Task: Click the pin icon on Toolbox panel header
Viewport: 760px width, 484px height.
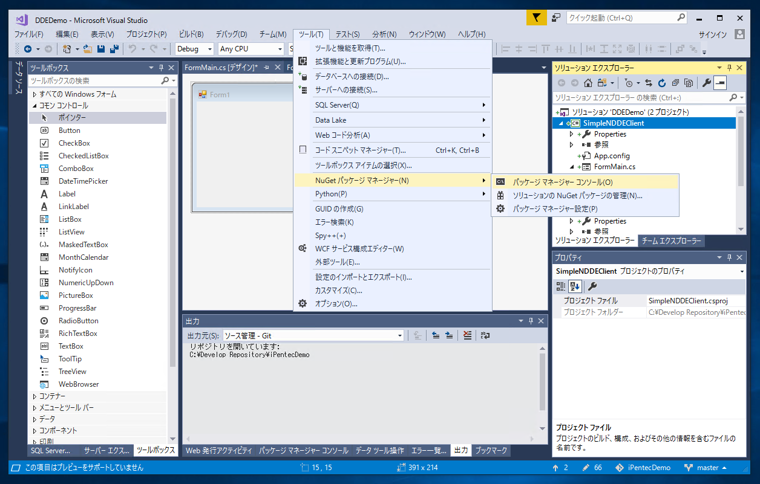Action: (161, 68)
